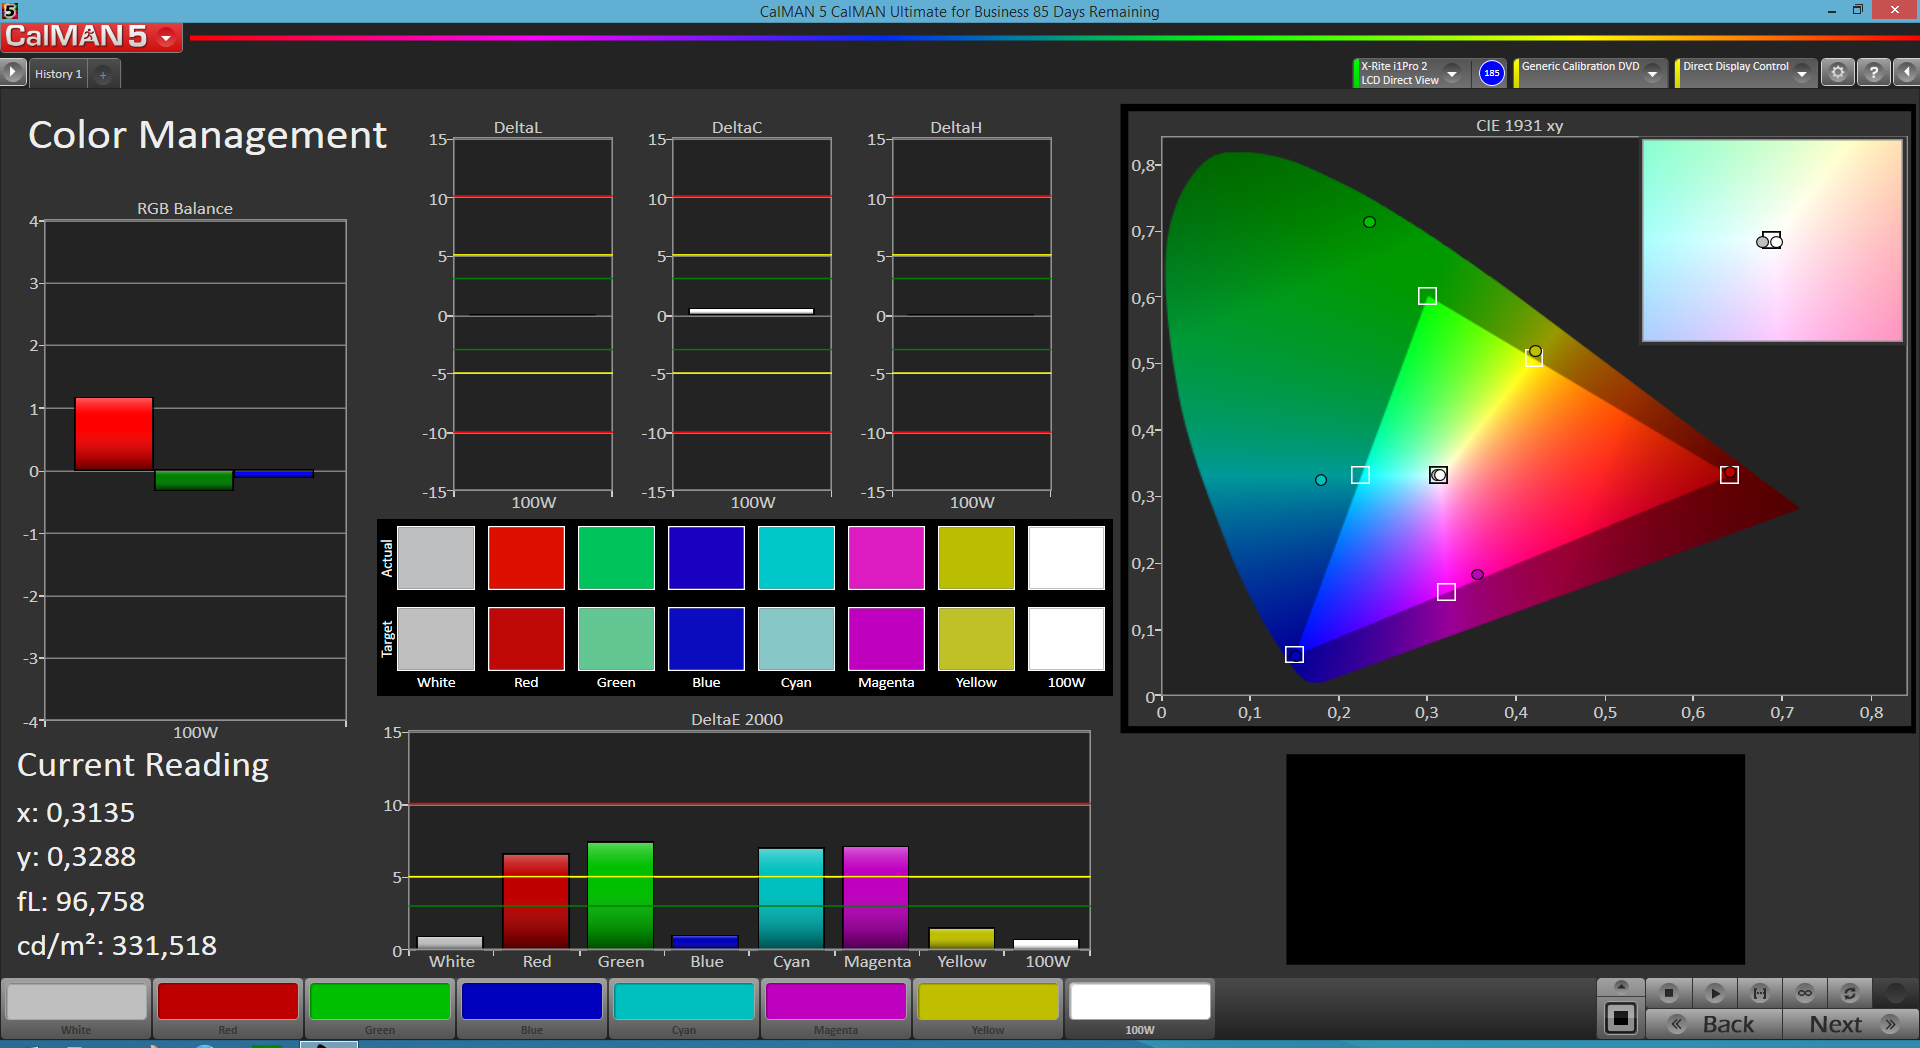
Task: Click the cd/m² reading value 331,518
Action: (164, 945)
